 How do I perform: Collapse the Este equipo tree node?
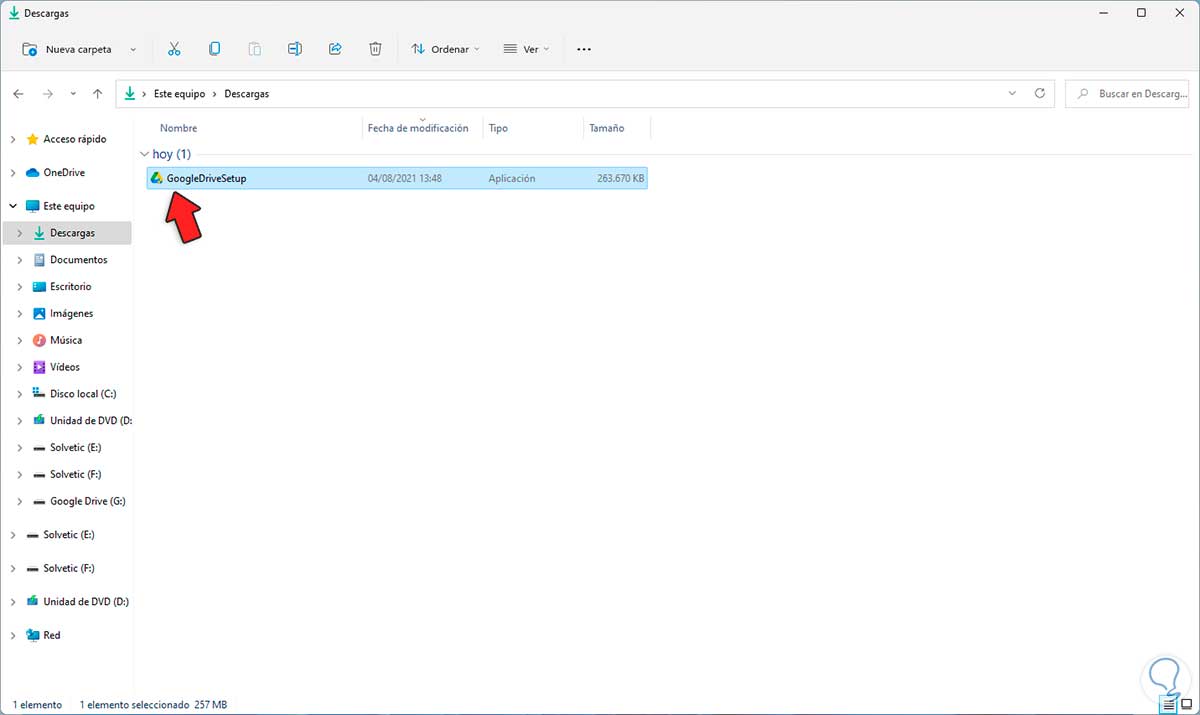tap(13, 206)
